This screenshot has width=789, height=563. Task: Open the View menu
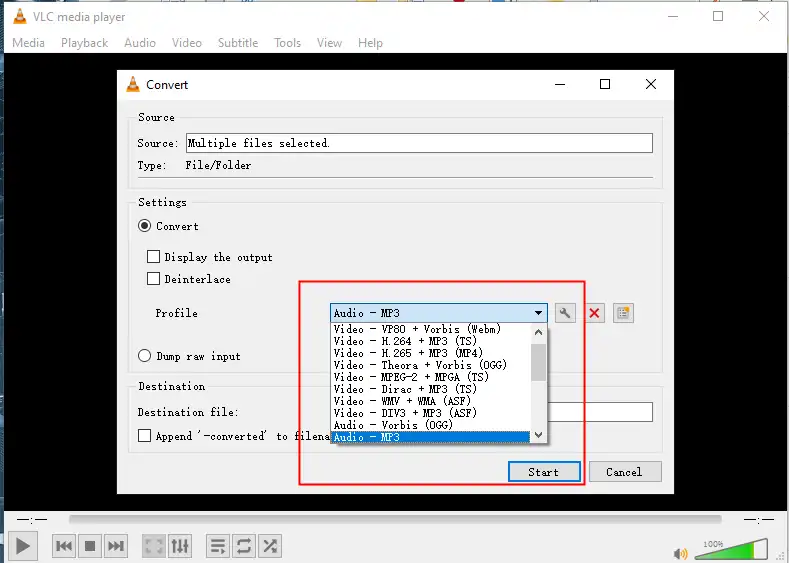[x=330, y=43]
